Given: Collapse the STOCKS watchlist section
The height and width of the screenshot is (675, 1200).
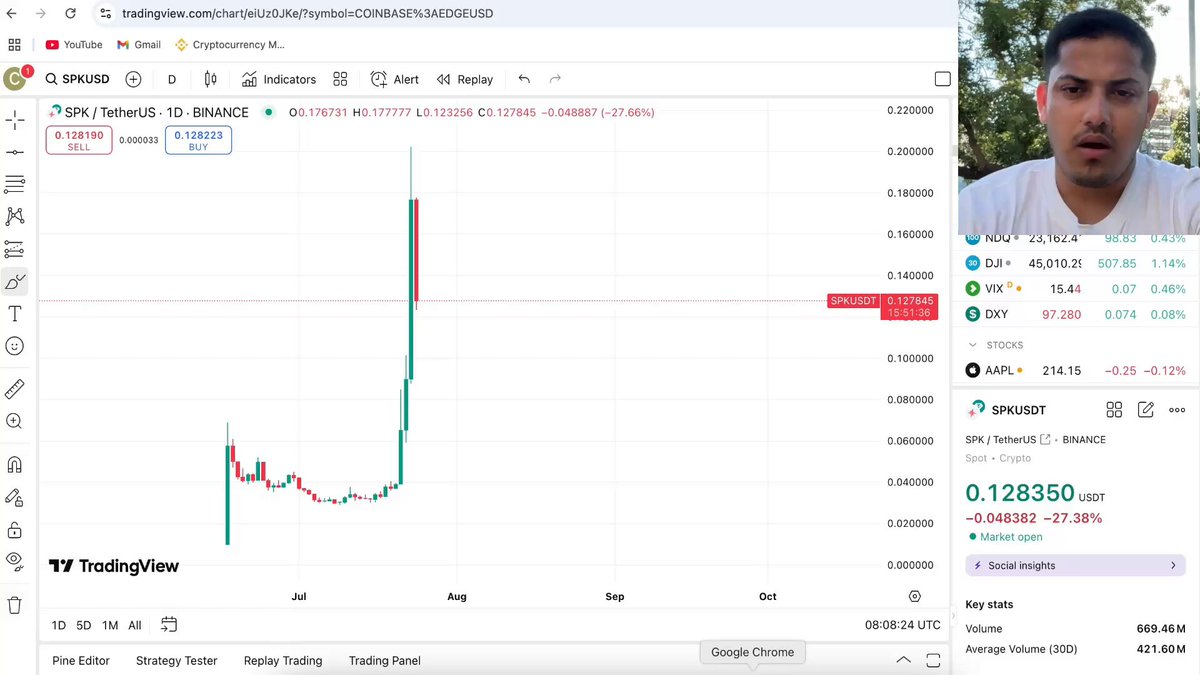Looking at the screenshot, I should click(x=973, y=345).
